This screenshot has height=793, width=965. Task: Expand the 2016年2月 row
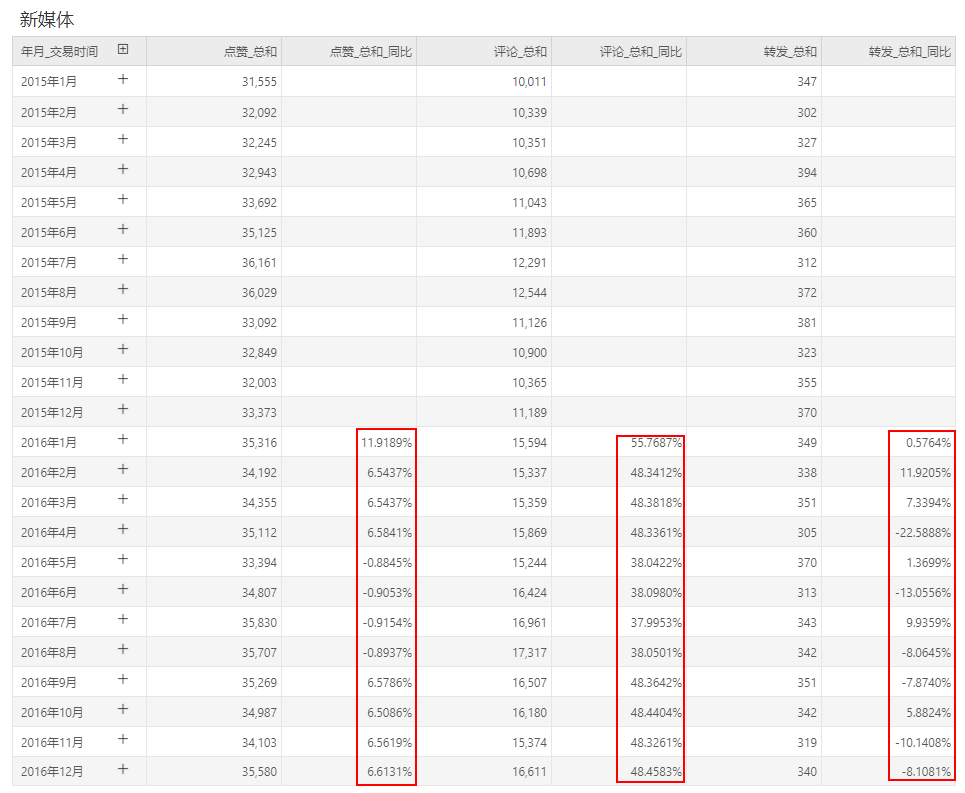123,469
